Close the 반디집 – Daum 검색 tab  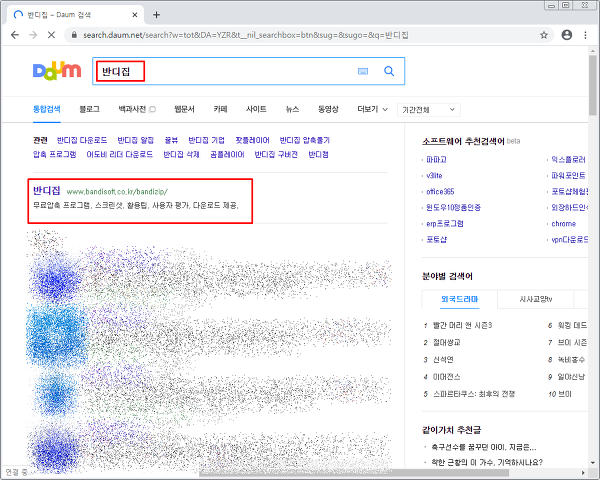[x=135, y=15]
